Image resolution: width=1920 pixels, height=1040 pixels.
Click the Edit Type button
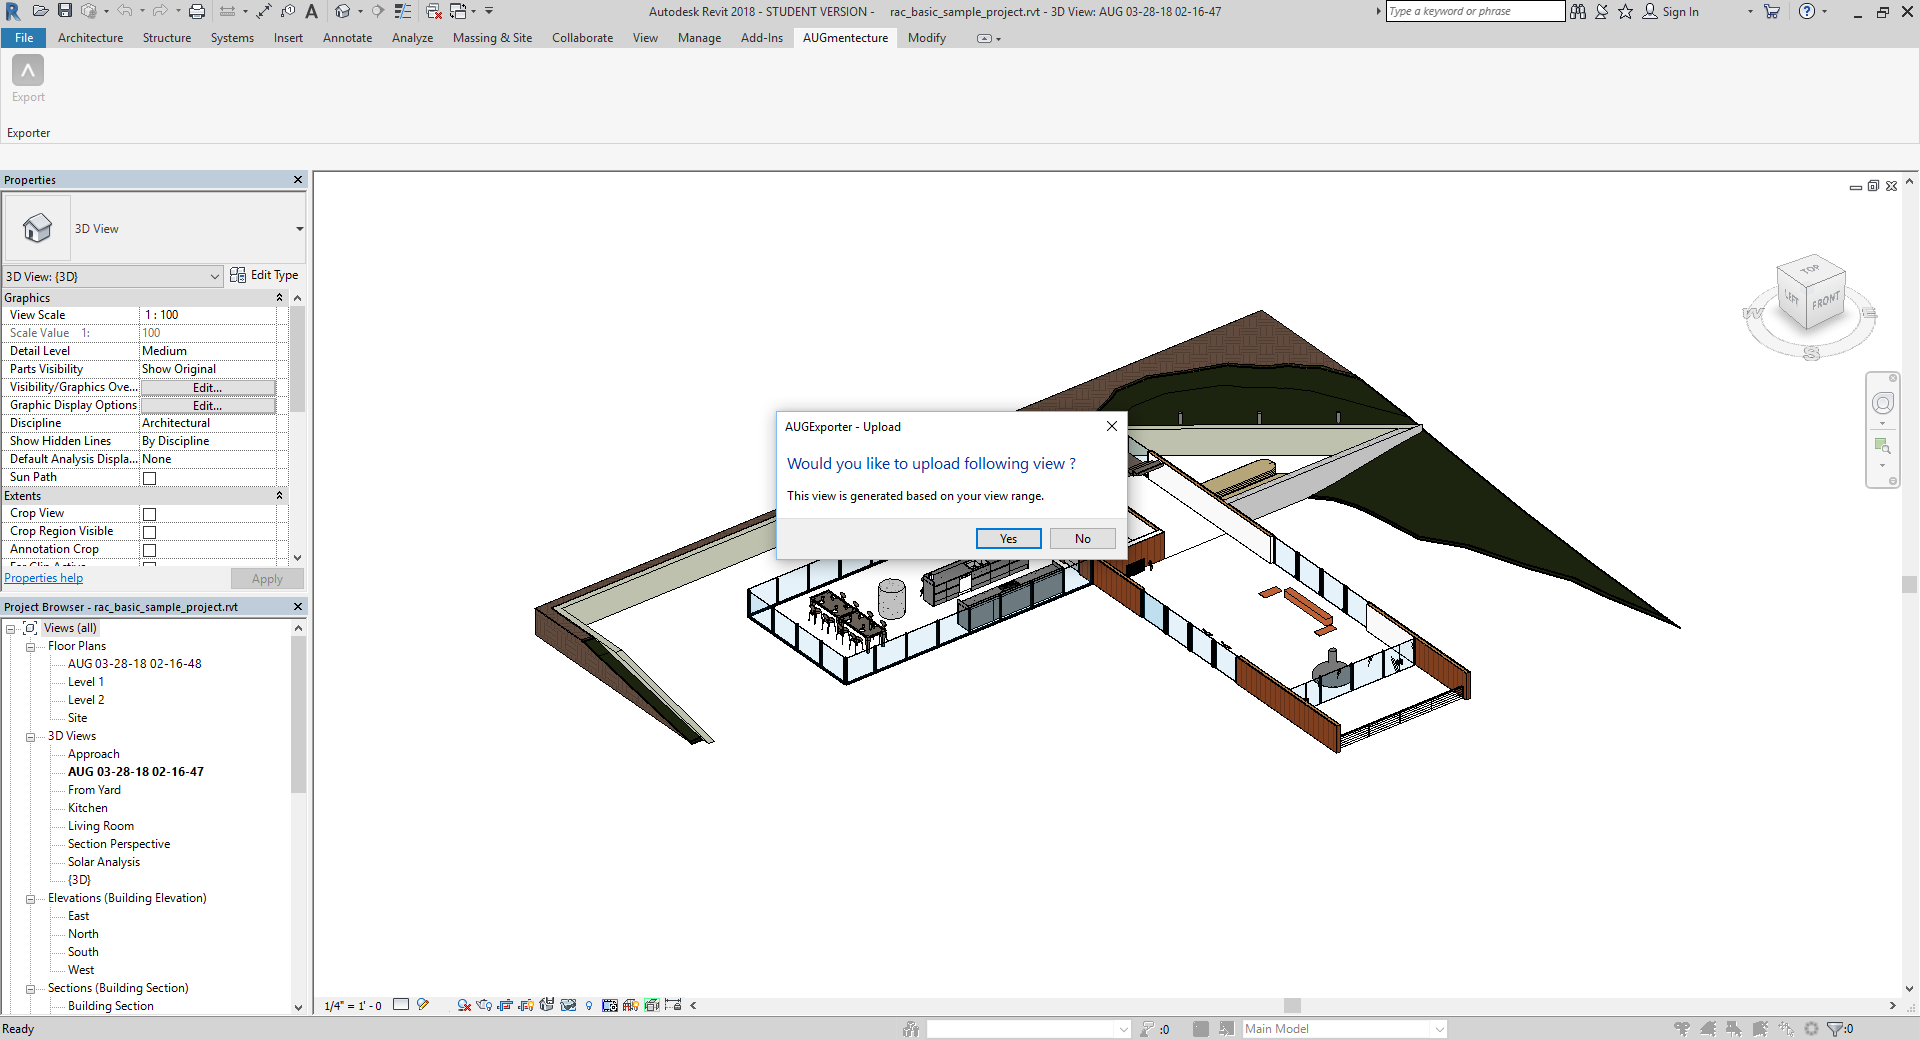pyautogui.click(x=264, y=275)
